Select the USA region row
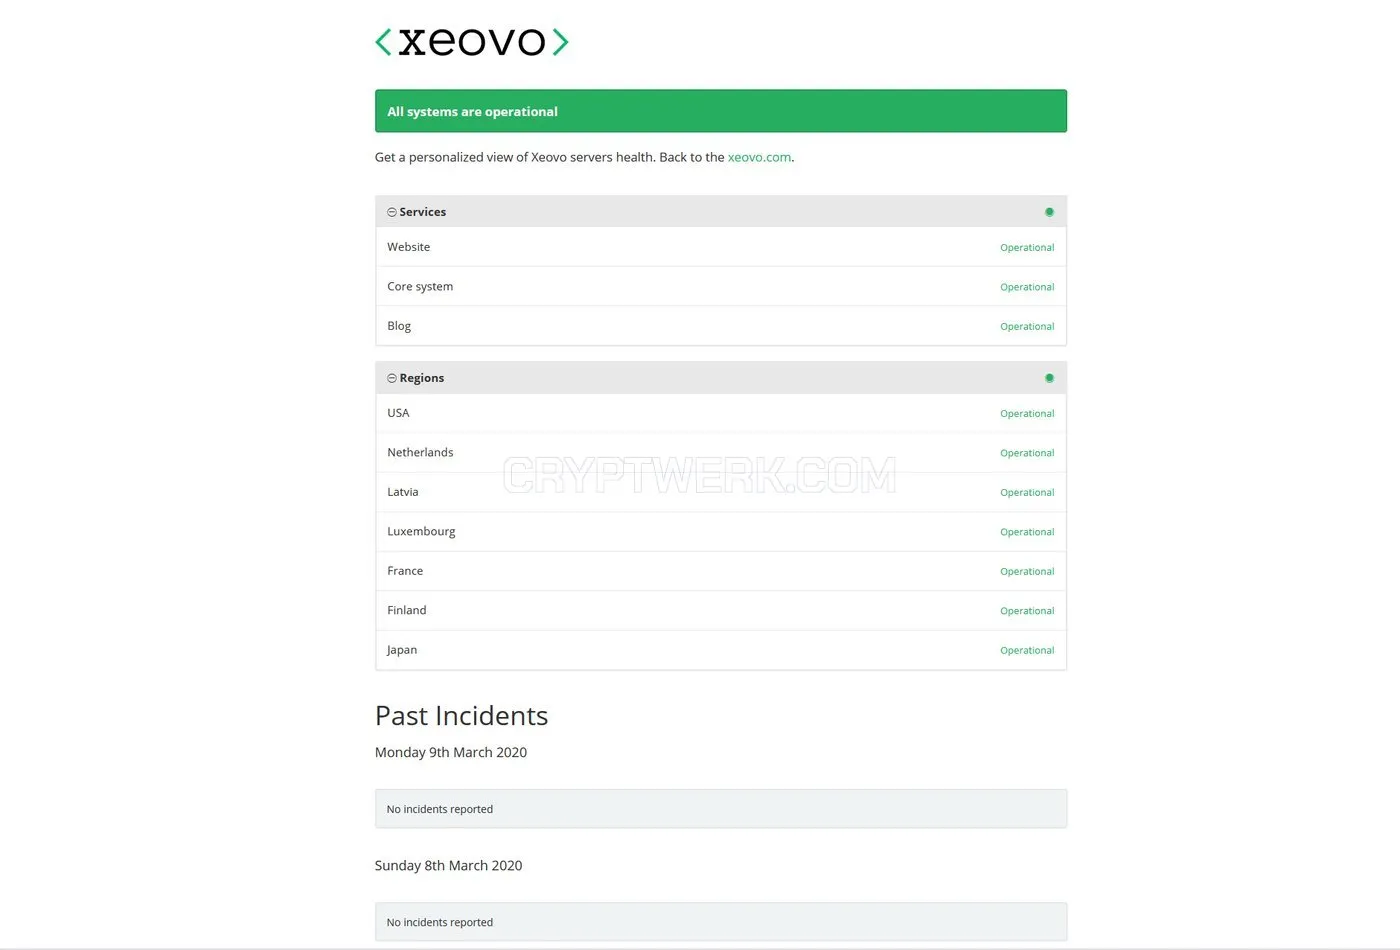The height and width of the screenshot is (950, 1400). coord(721,413)
